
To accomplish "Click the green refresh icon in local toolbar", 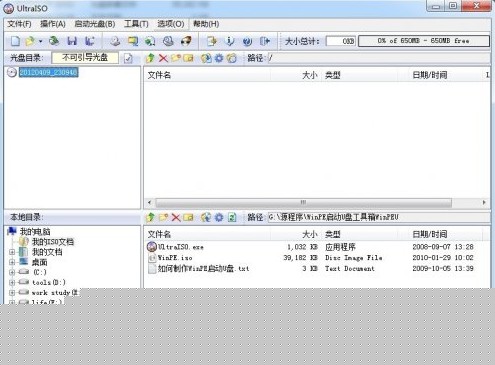I will tap(232, 218).
